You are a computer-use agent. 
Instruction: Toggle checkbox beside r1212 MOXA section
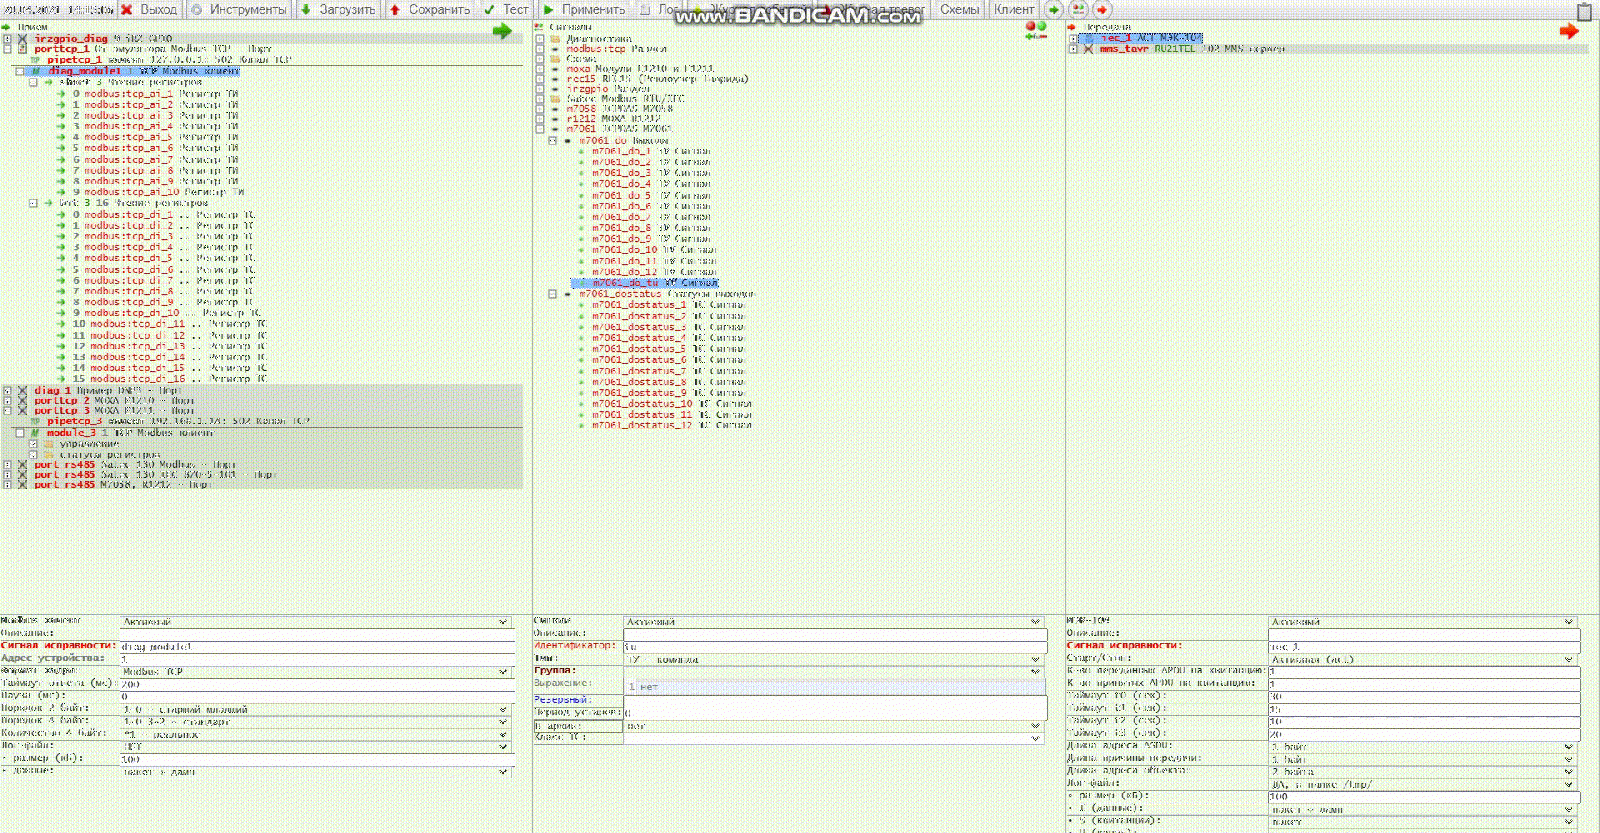pyautogui.click(x=540, y=118)
